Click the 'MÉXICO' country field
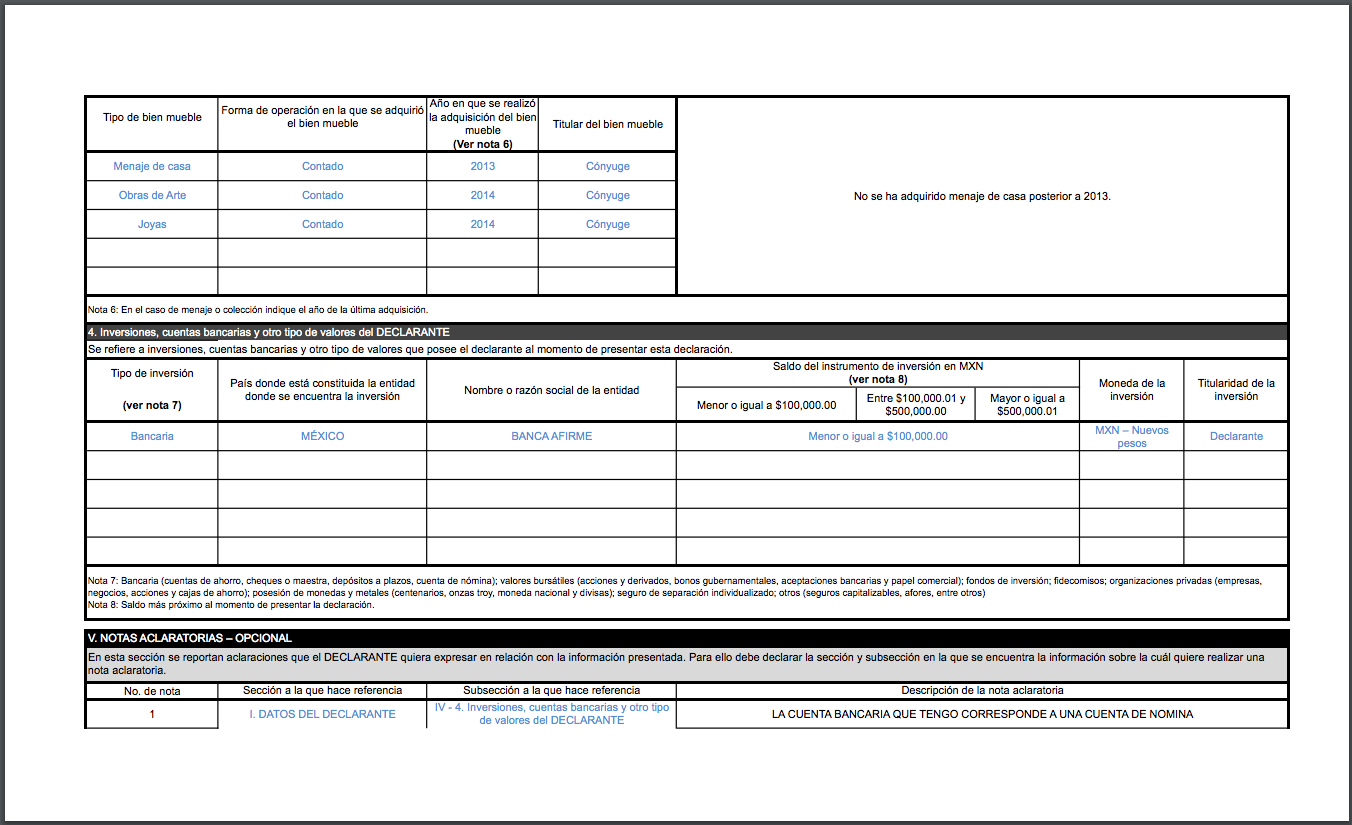Screen dimensions: 1352x825 pyautogui.click(x=322, y=436)
